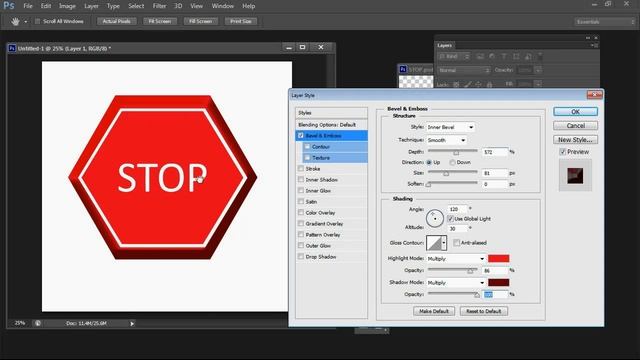Click the status bar icon beside zoom percentage
Screen dimensions: 640x360
click(38, 323)
